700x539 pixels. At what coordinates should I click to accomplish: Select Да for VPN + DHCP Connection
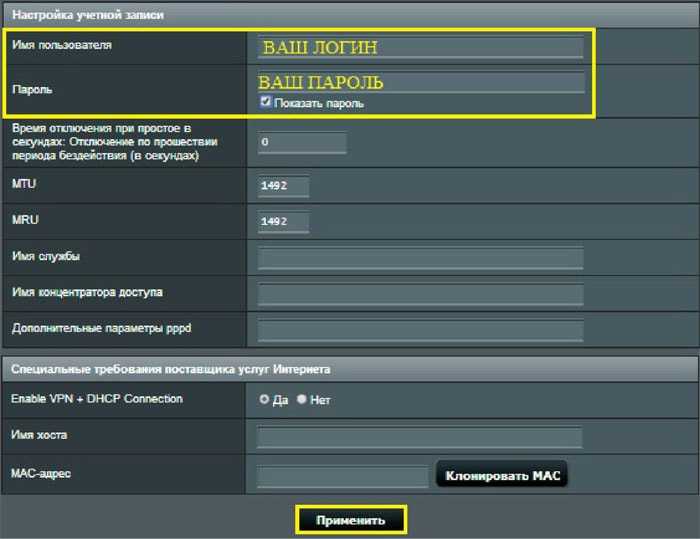264,399
